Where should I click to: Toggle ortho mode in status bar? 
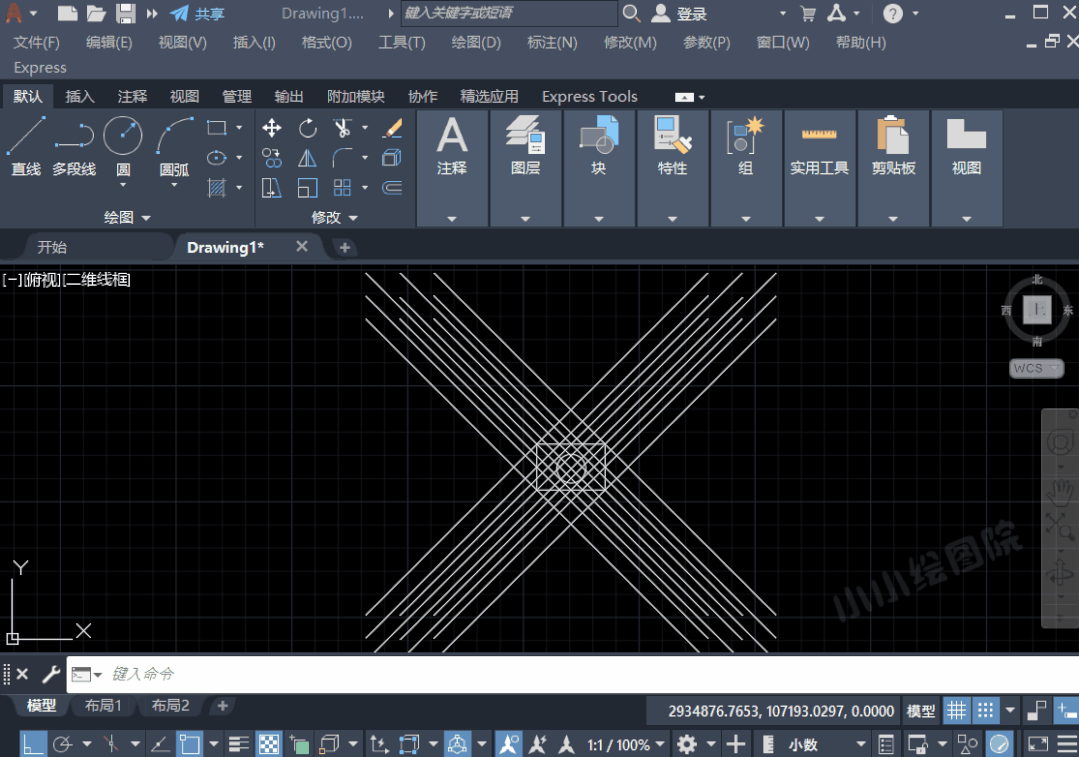pyautogui.click(x=33, y=744)
